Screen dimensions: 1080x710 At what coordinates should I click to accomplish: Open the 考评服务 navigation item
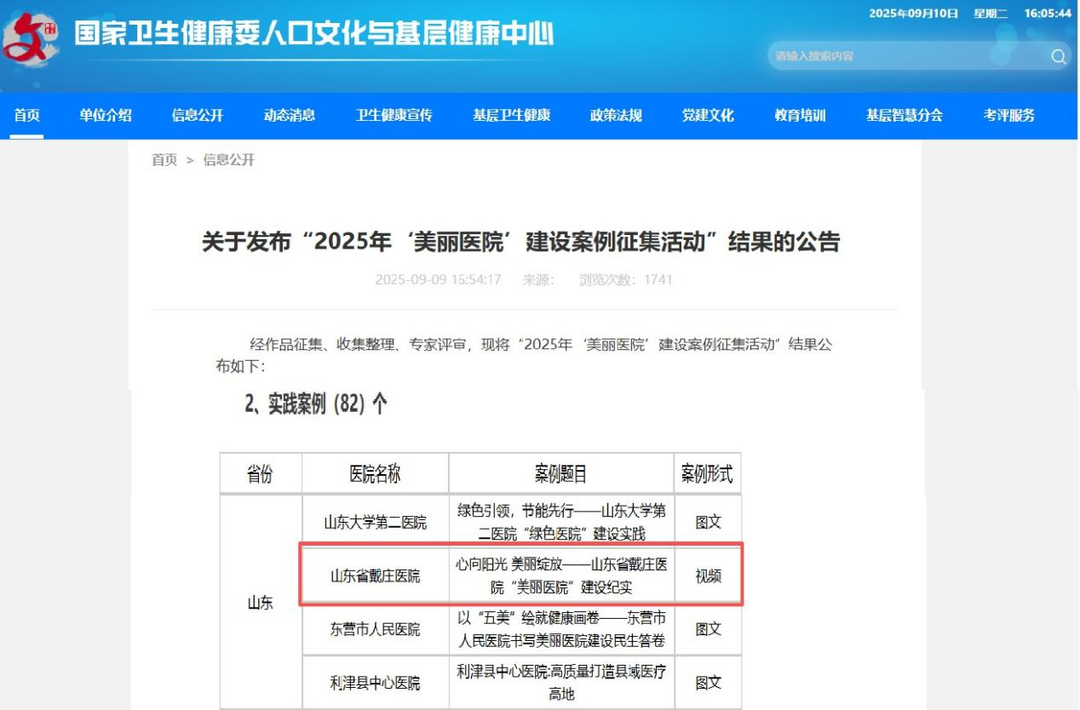pyautogui.click(x=1009, y=115)
